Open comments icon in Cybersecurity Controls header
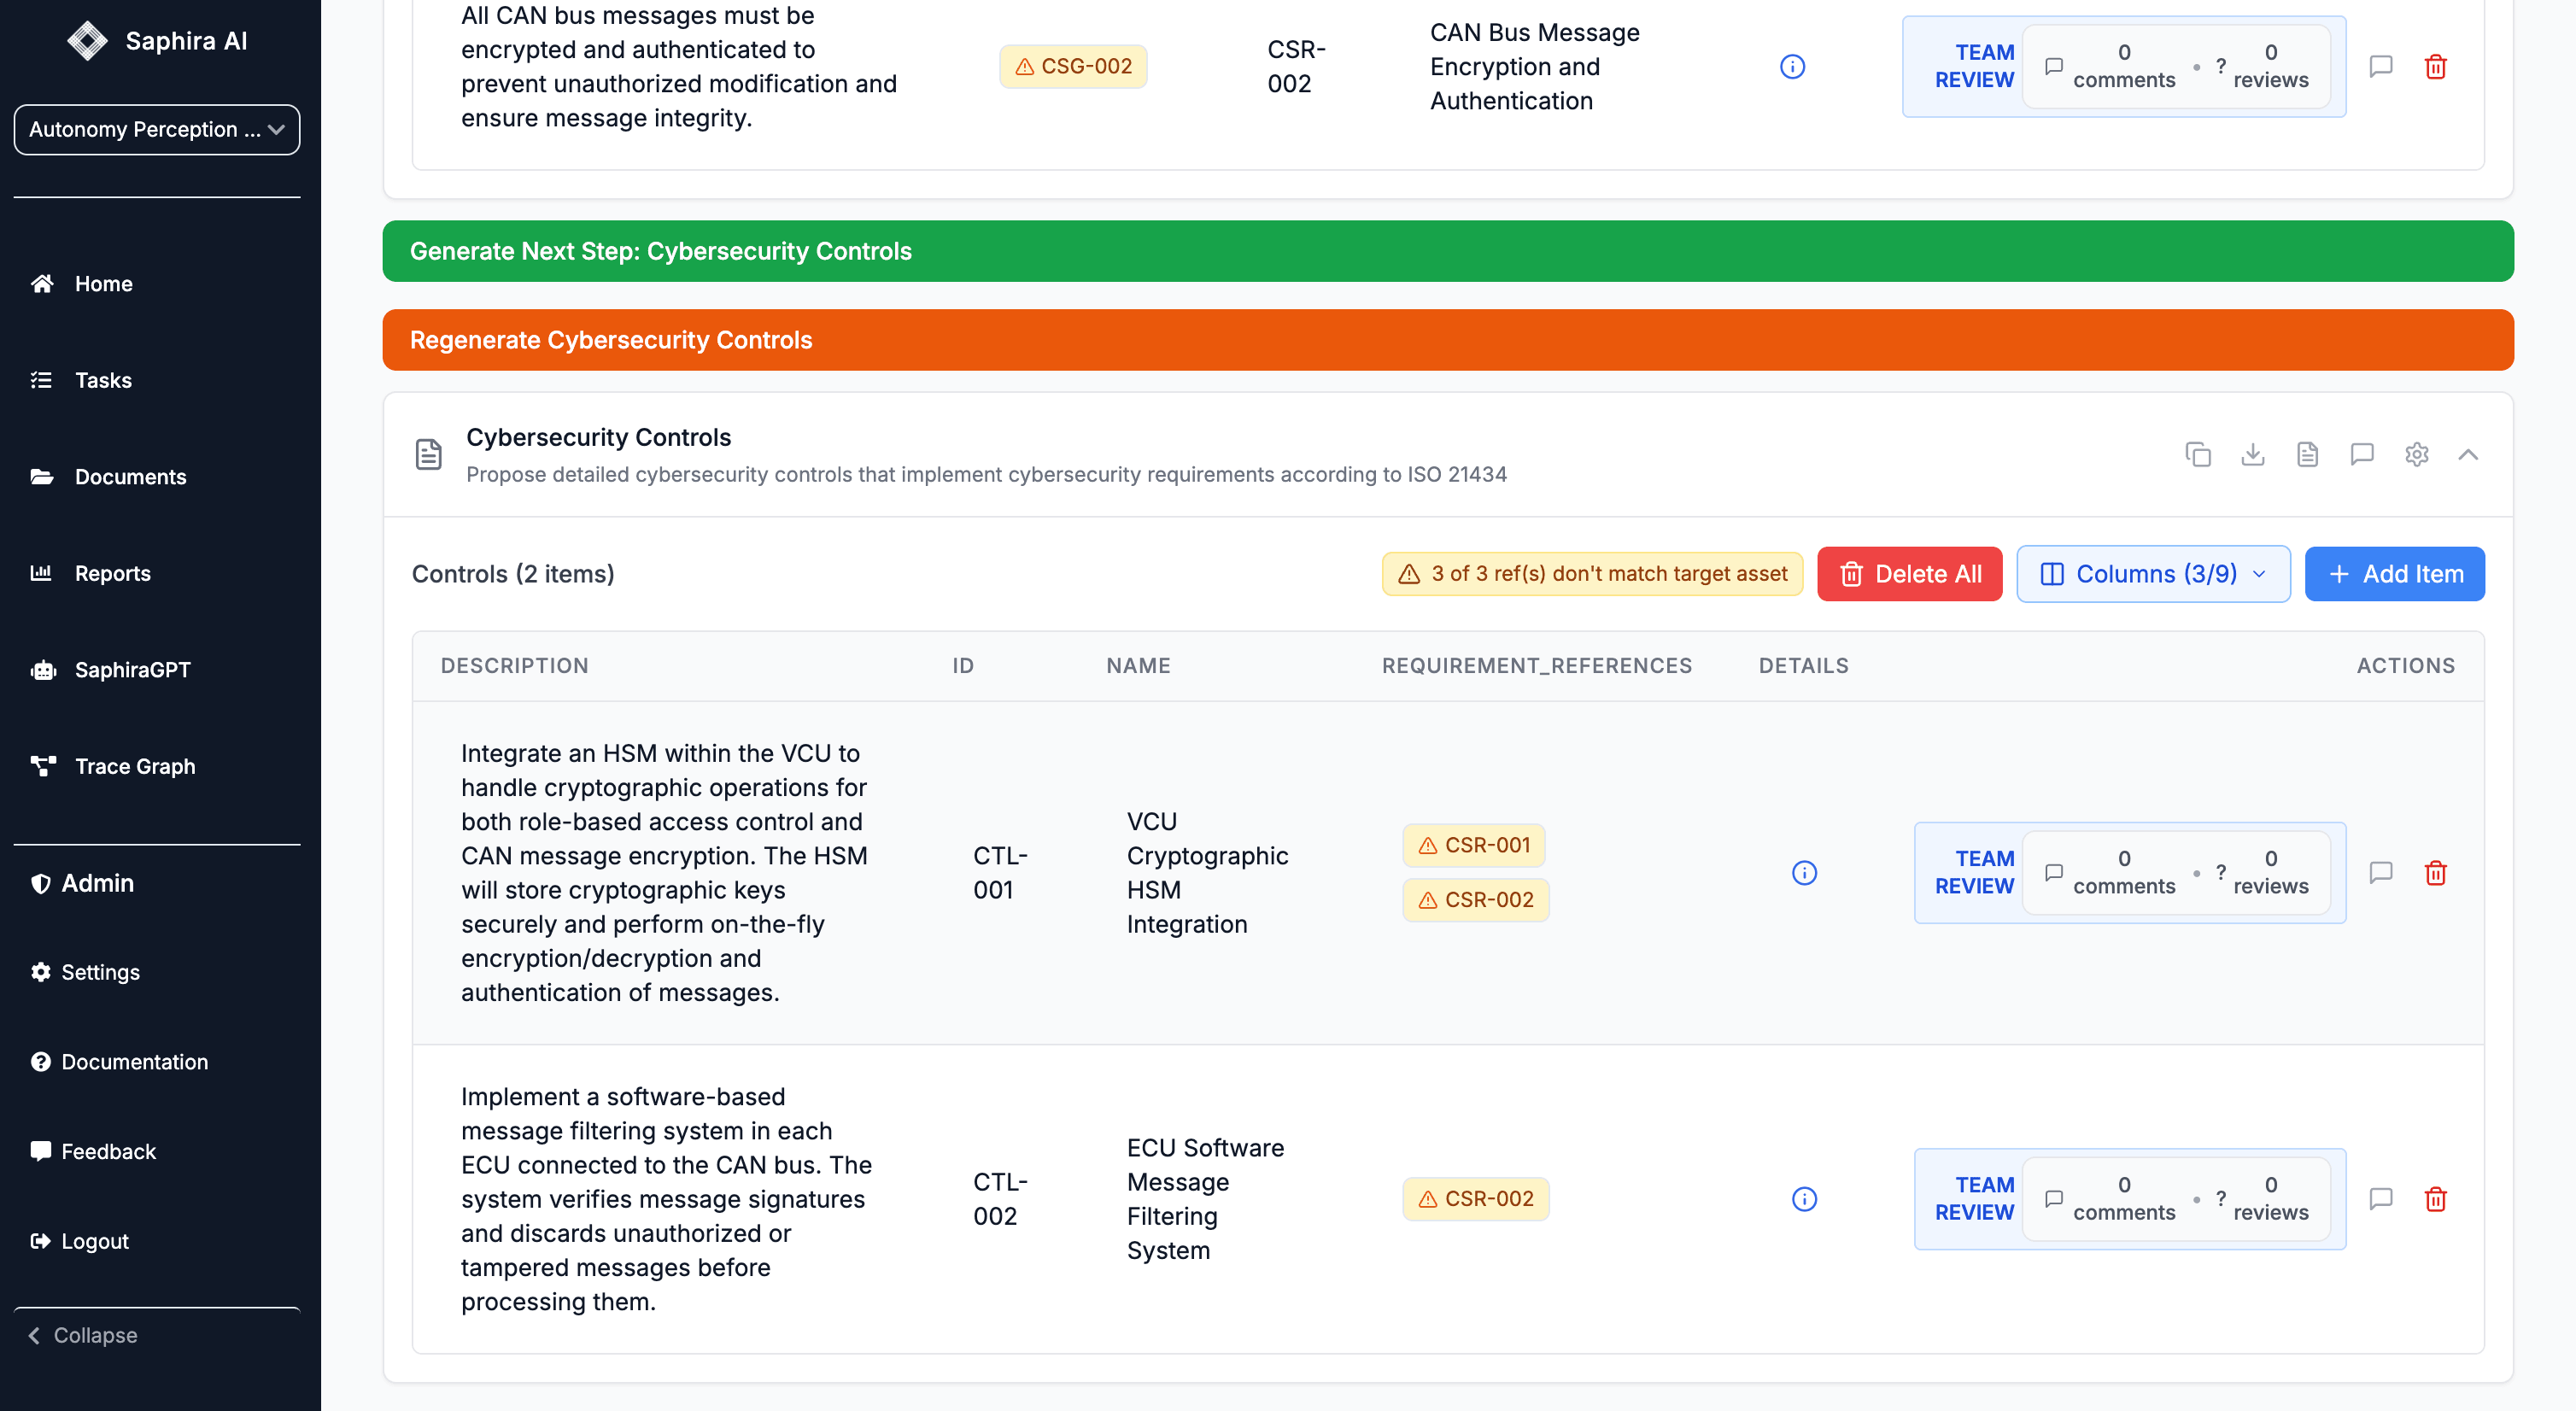Screen dimensions: 2576x1411 coord(2361,454)
